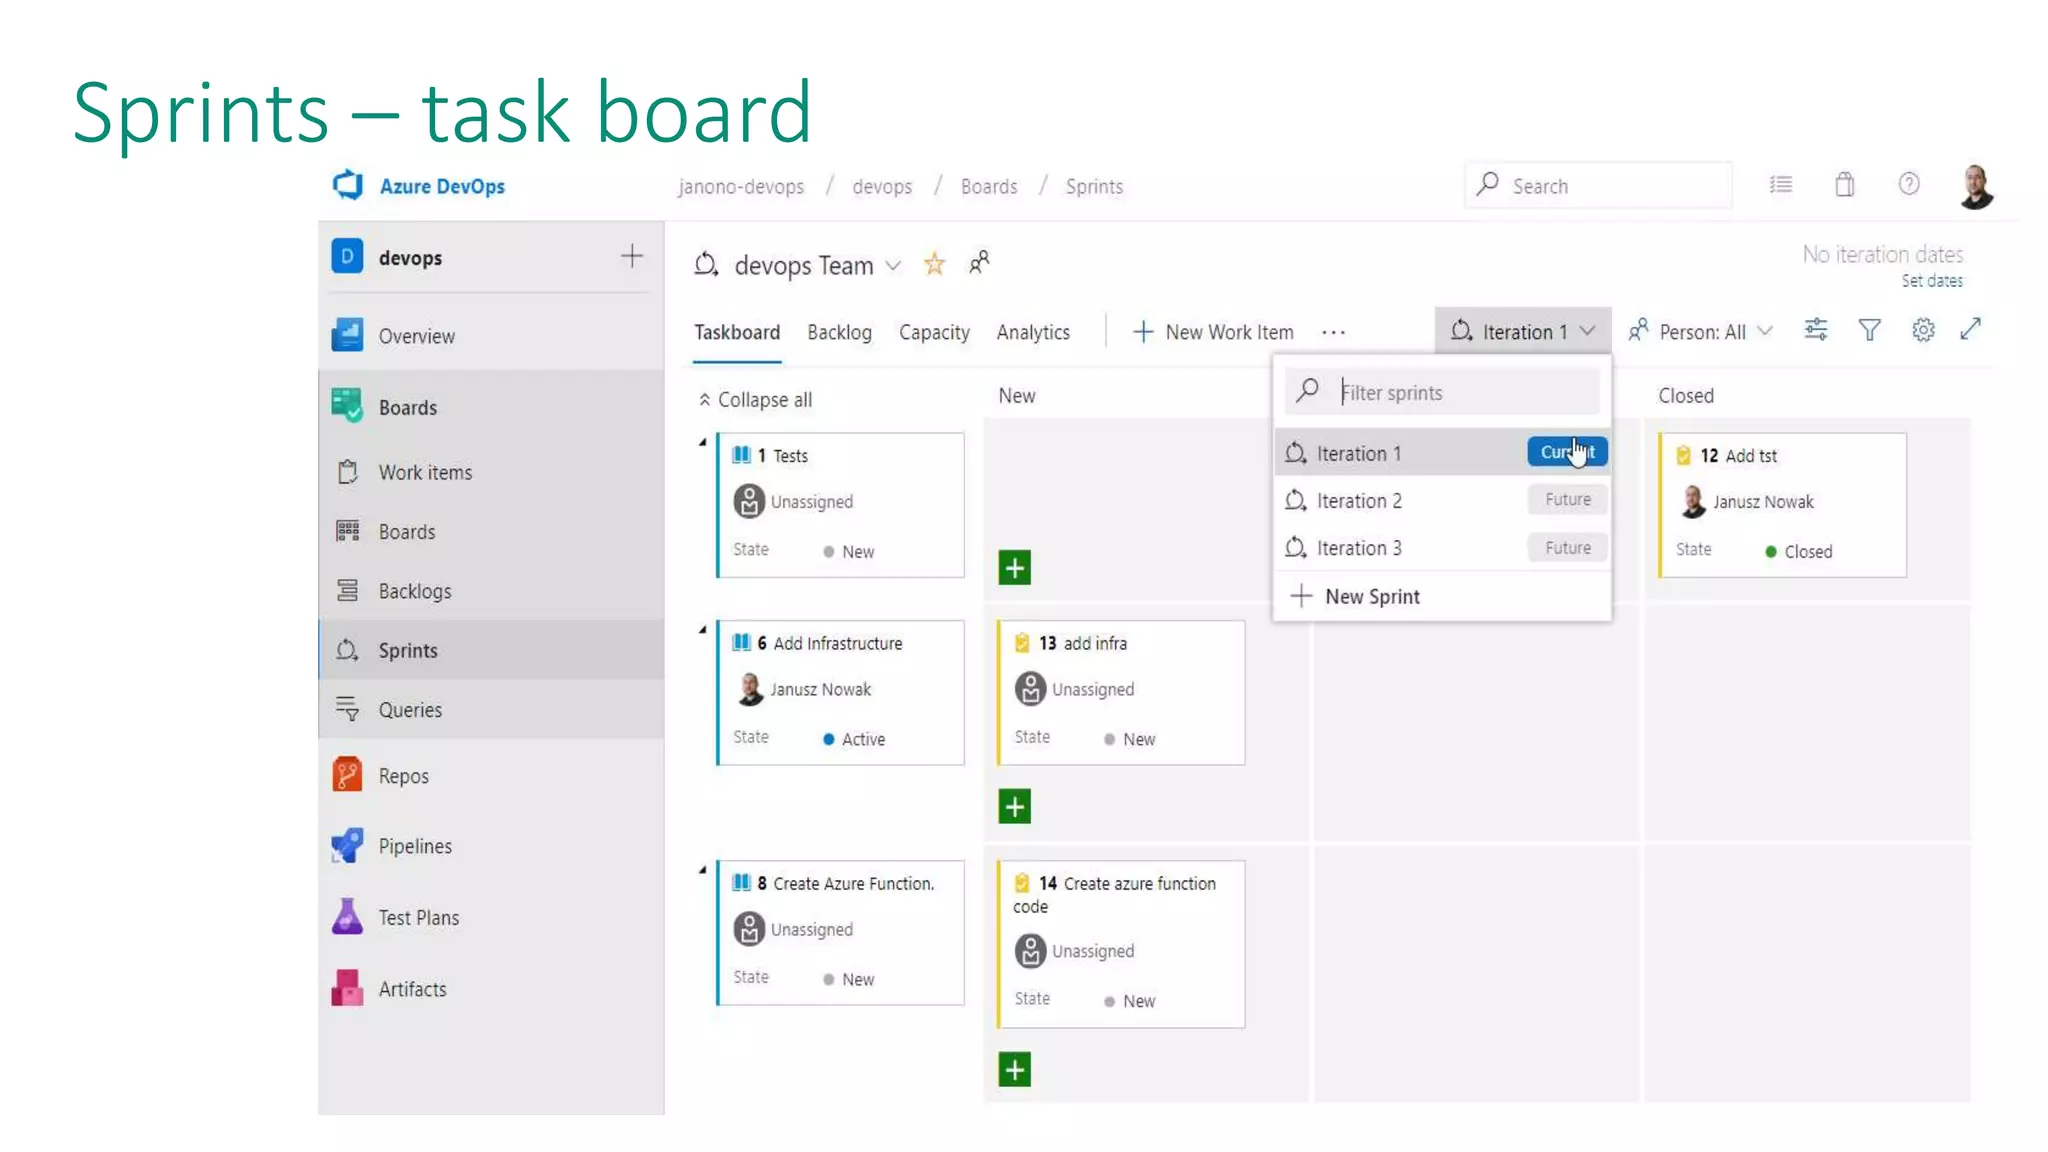Viewport: 2048px width, 1152px height.
Task: Open the Iteration 1 sprint dropdown
Action: coord(1522,332)
